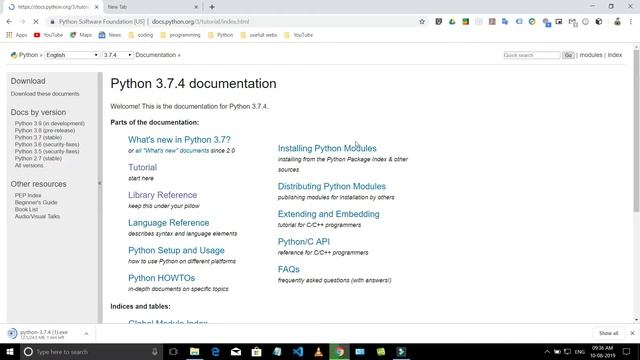Open File Explorer from the taskbar
This screenshot has height=360, width=640.
pos(195,352)
